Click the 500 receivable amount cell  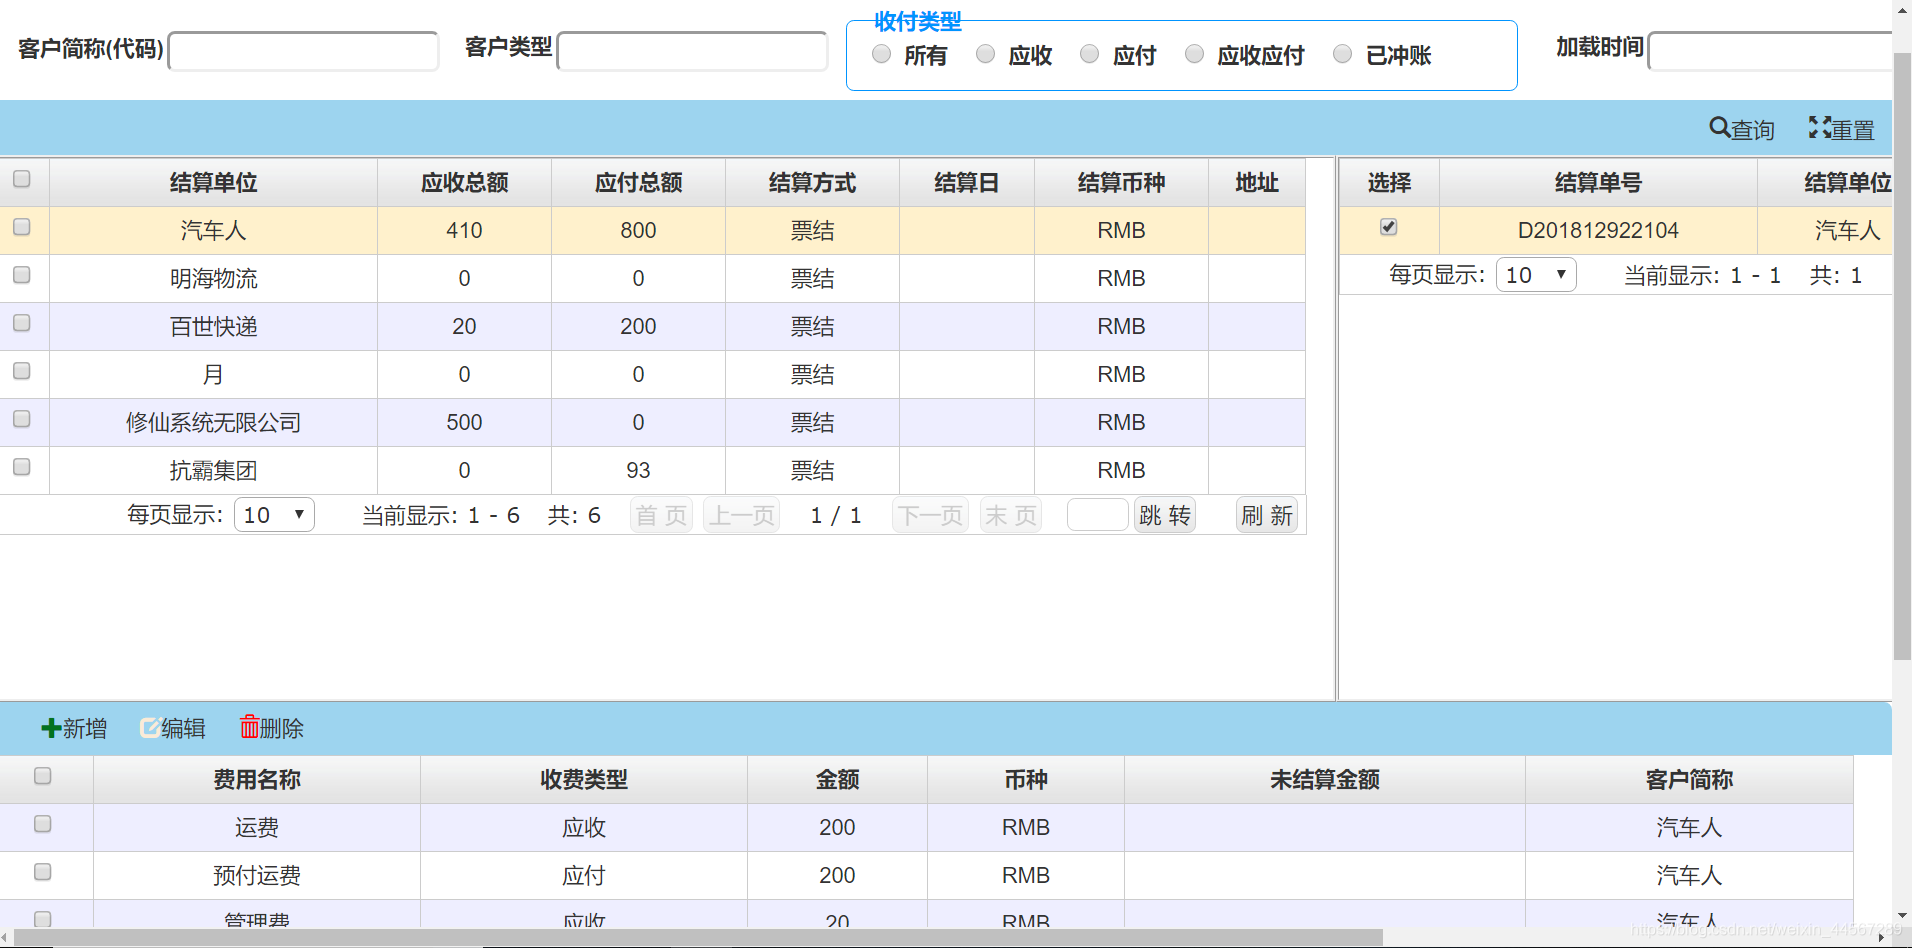click(x=464, y=422)
